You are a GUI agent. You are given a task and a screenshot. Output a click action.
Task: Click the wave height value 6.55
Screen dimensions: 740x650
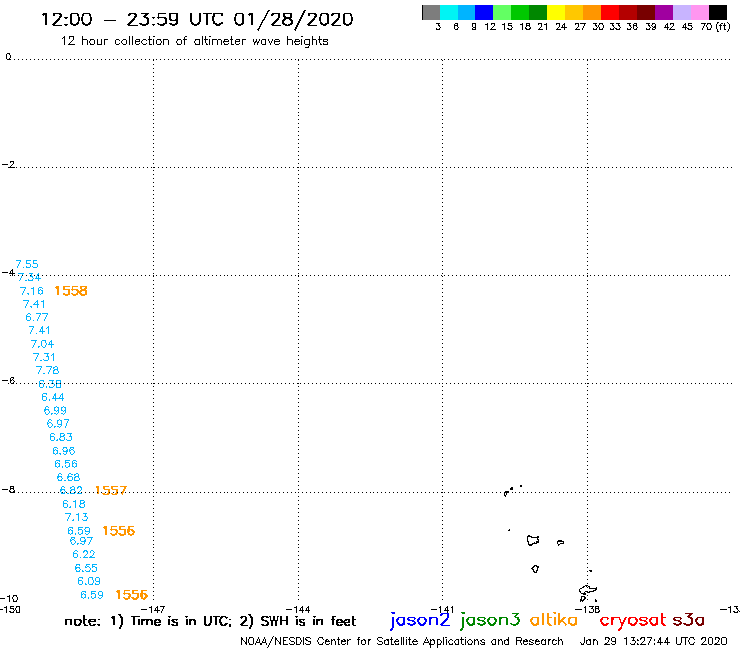[86, 568]
